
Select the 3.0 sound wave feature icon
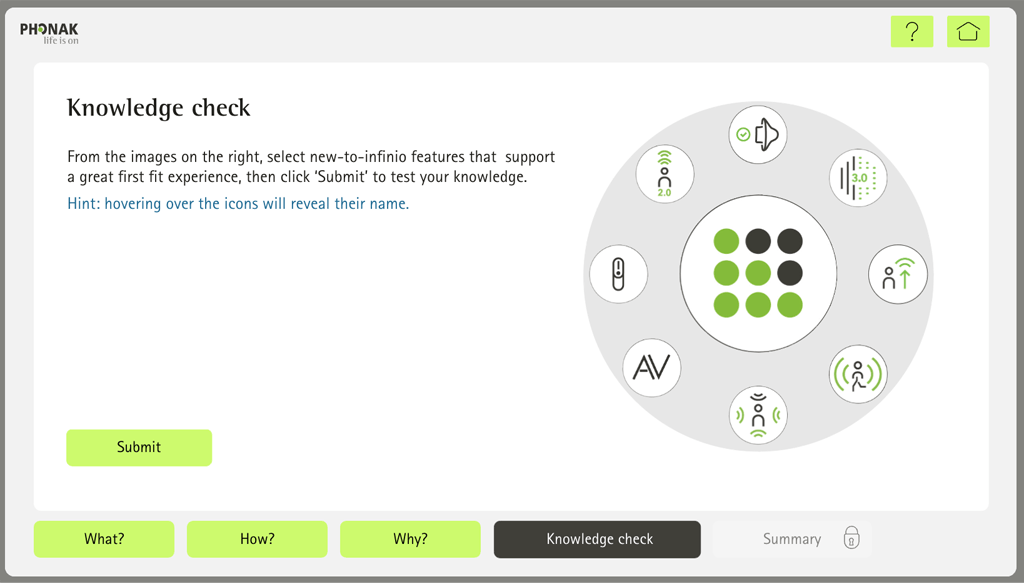tap(858, 178)
